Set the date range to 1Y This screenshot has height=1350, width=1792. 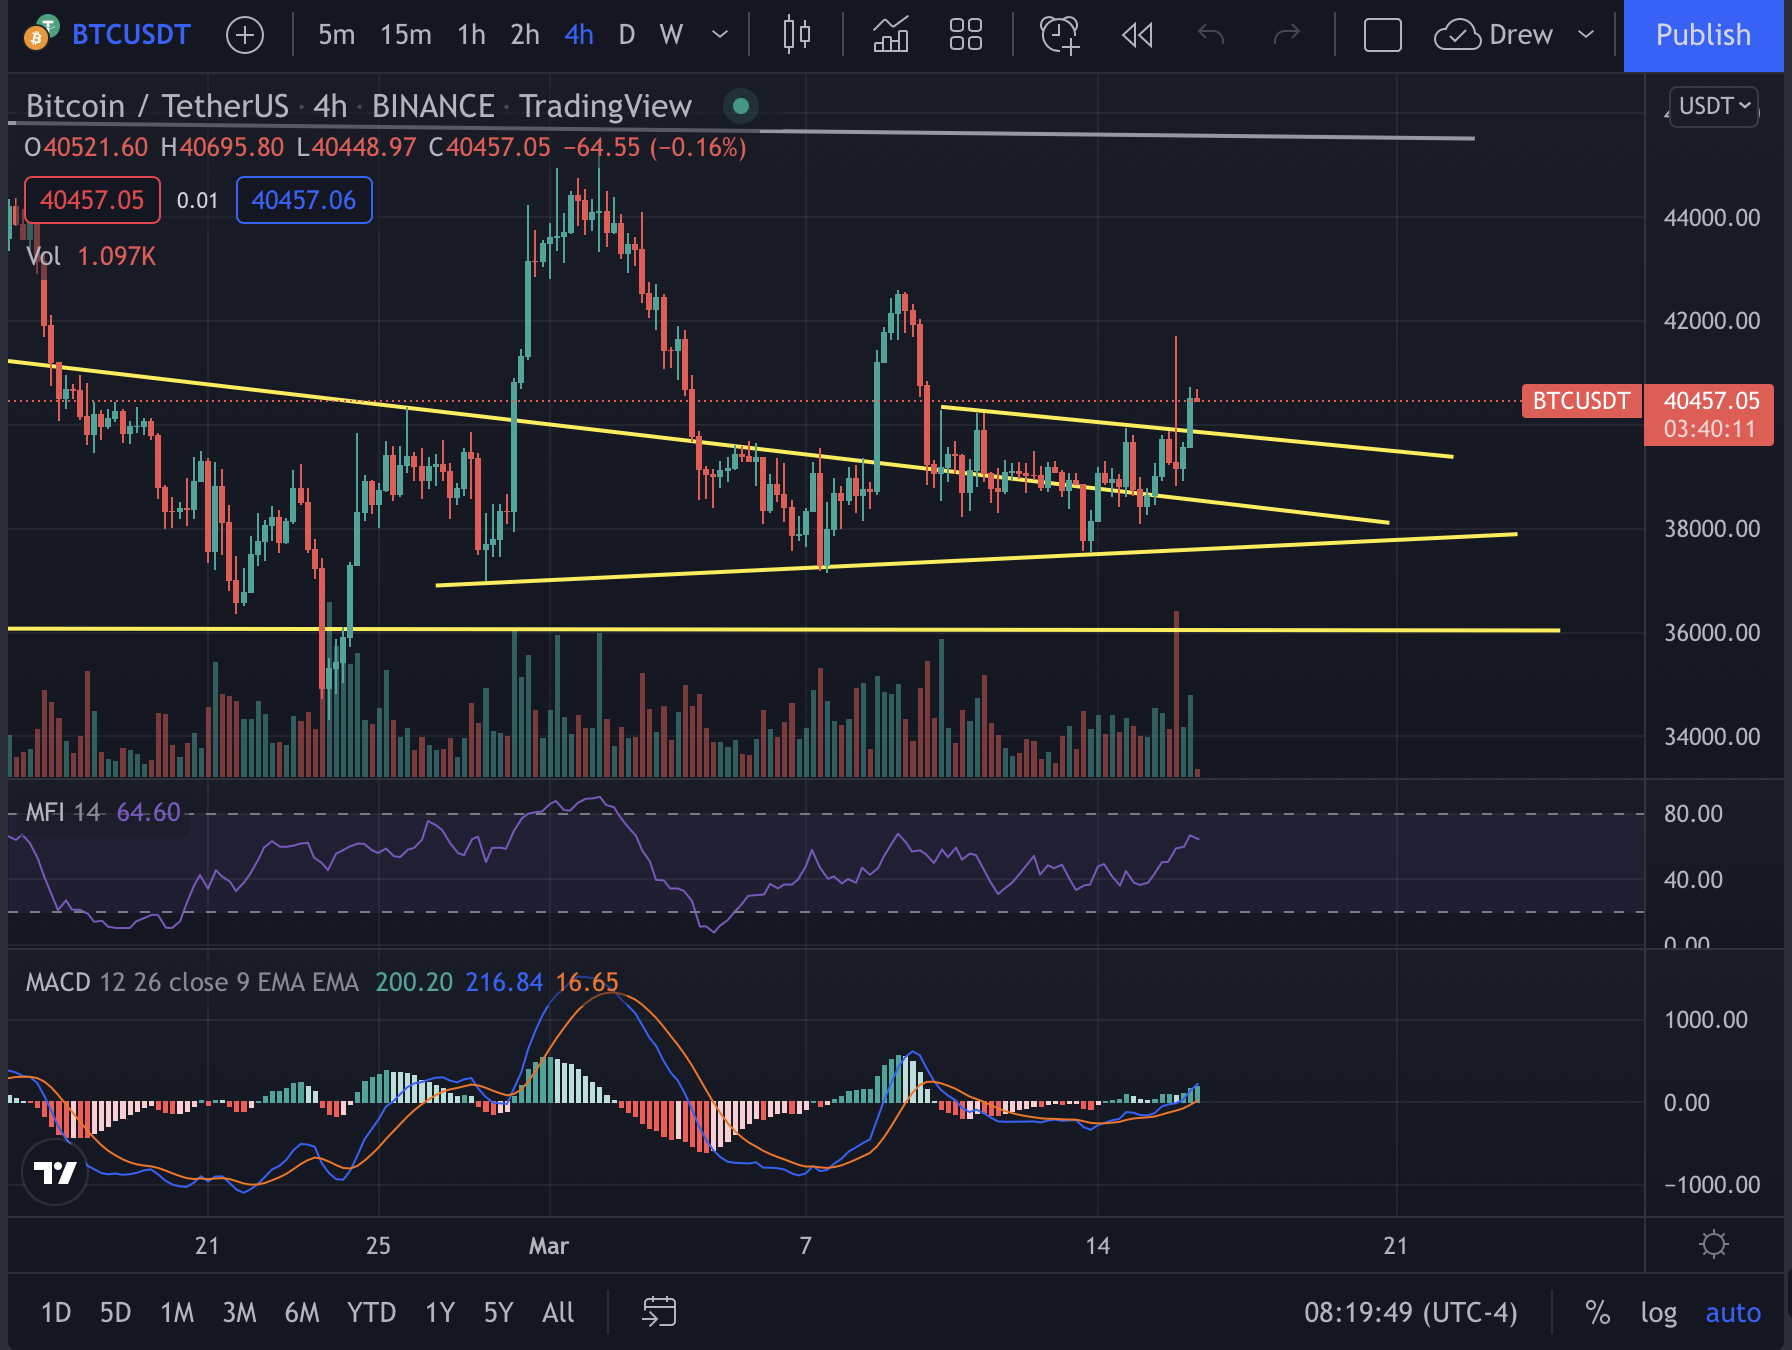tap(440, 1312)
